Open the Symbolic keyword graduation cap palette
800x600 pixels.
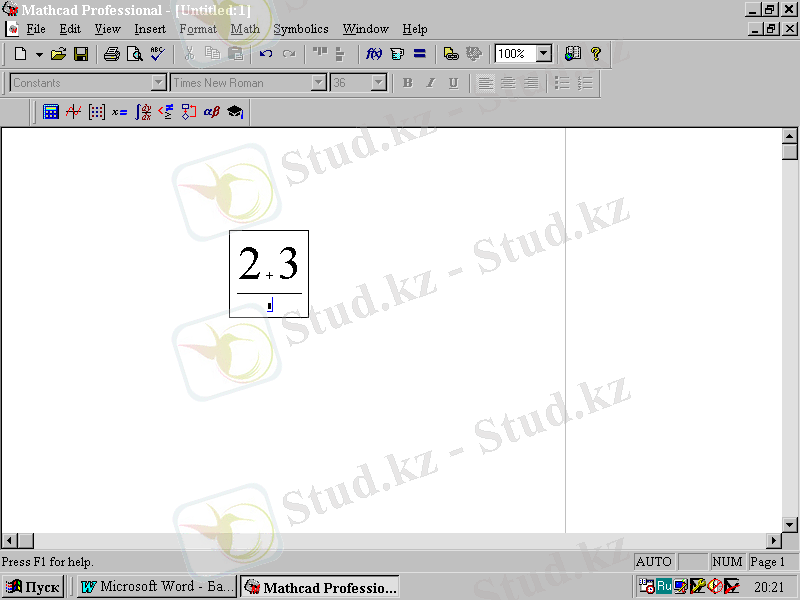click(x=235, y=112)
